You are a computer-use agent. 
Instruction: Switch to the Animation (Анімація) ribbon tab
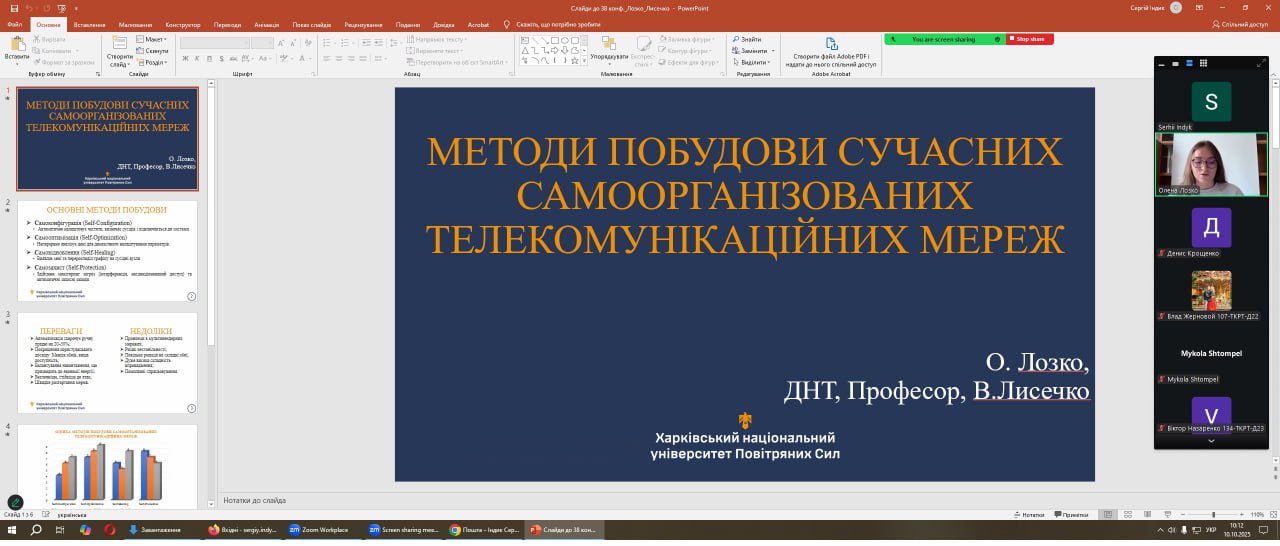[x=266, y=23]
